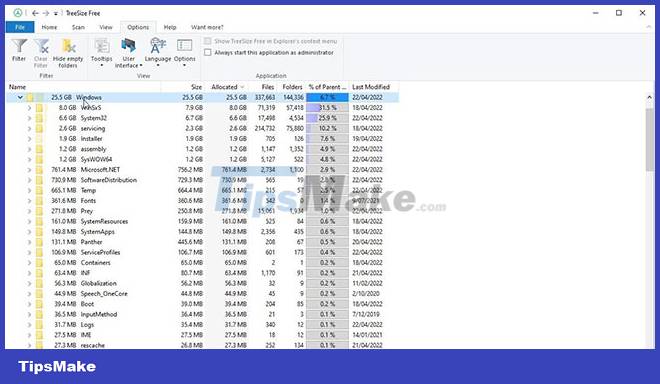Image resolution: width=660 pixels, height=384 pixels.
Task: Open the Want more? tab
Action: 208,27
